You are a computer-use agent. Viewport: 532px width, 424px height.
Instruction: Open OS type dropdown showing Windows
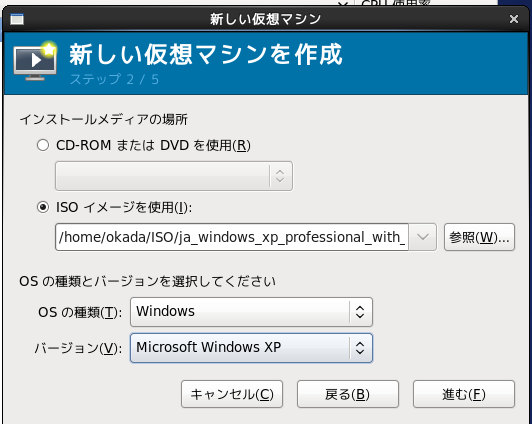pos(251,312)
